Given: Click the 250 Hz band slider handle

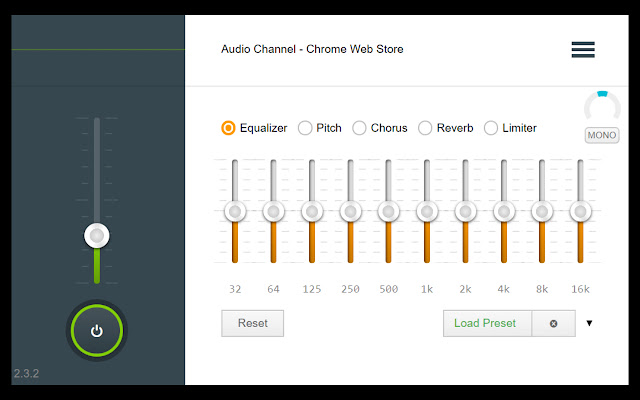Looking at the screenshot, I should pyautogui.click(x=350, y=211).
